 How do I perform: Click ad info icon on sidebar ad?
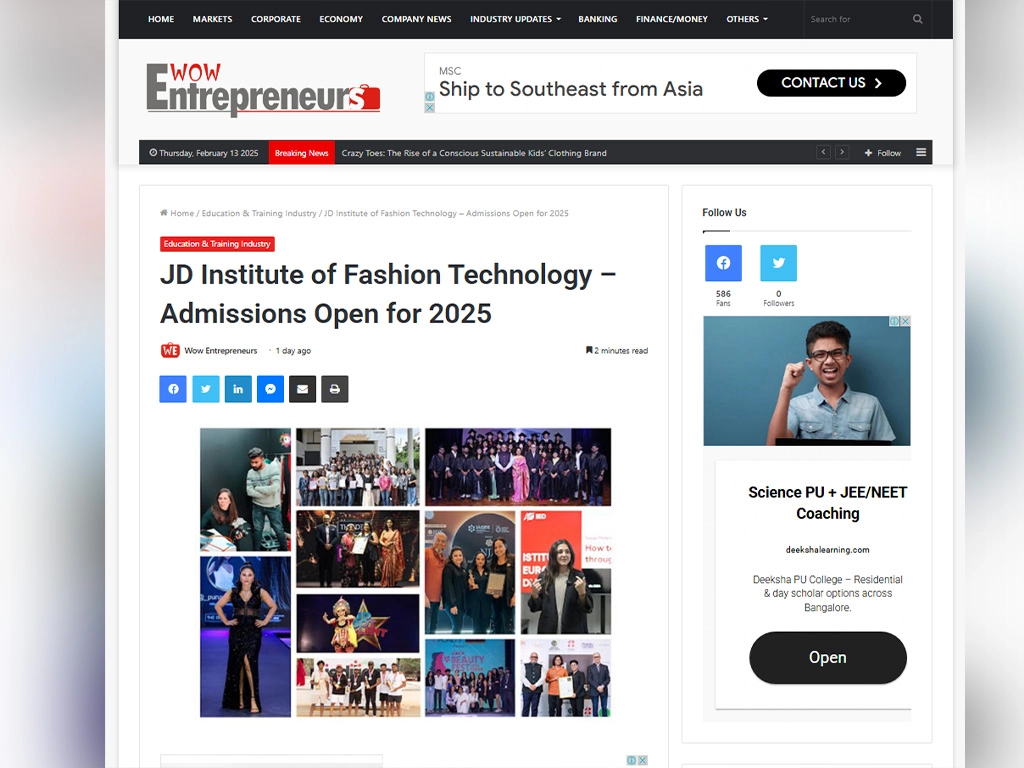pyautogui.click(x=894, y=321)
